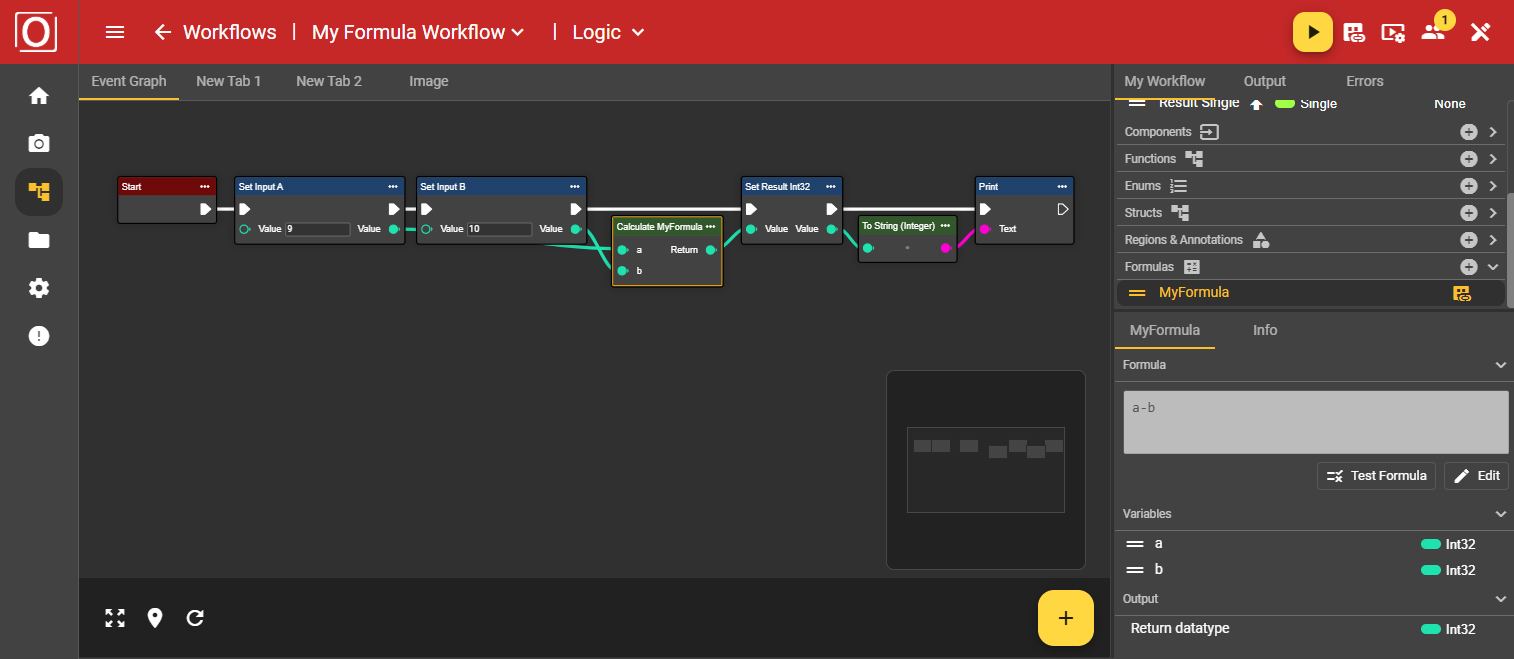This screenshot has height=659, width=1514.
Task: Switch to the New Tab 1 tab
Action: coord(229,81)
